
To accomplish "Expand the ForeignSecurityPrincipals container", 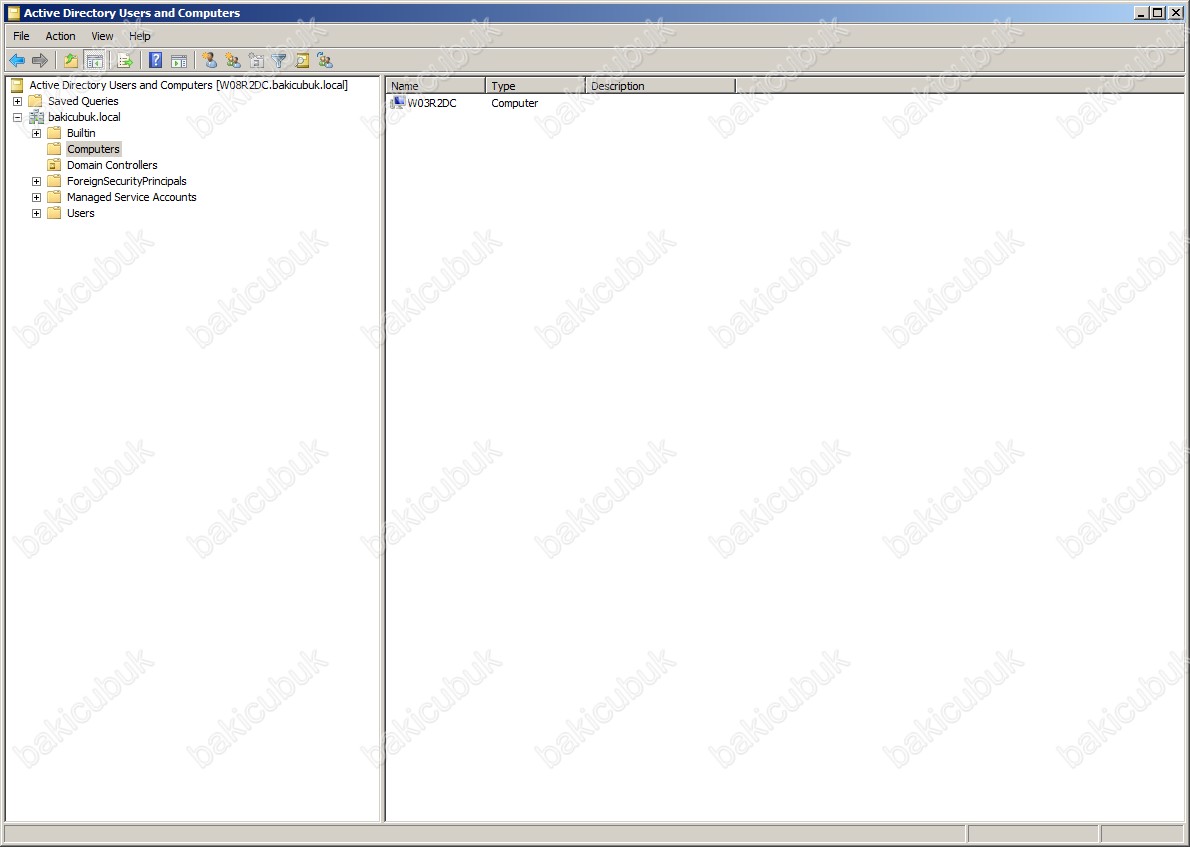I will pyautogui.click(x=36, y=181).
